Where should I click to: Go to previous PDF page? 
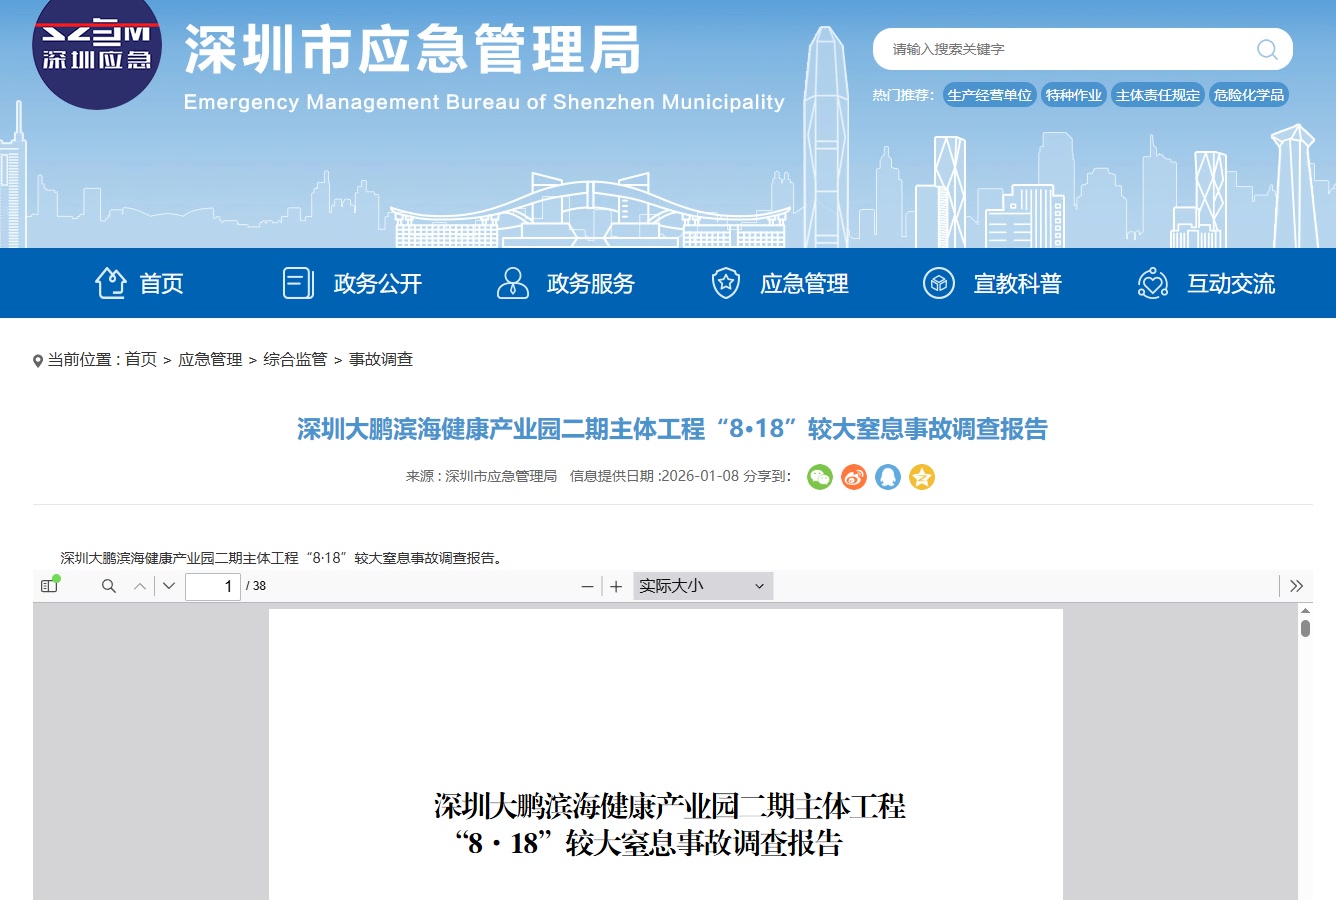click(x=140, y=586)
